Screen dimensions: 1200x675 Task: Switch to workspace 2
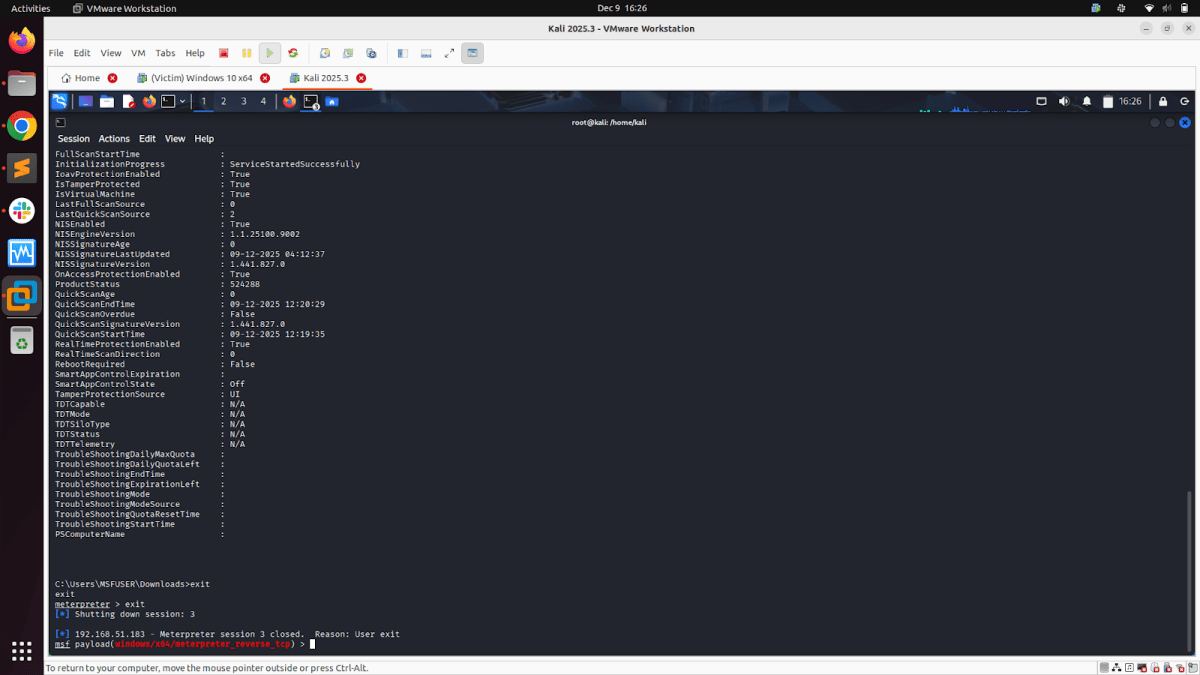point(223,100)
